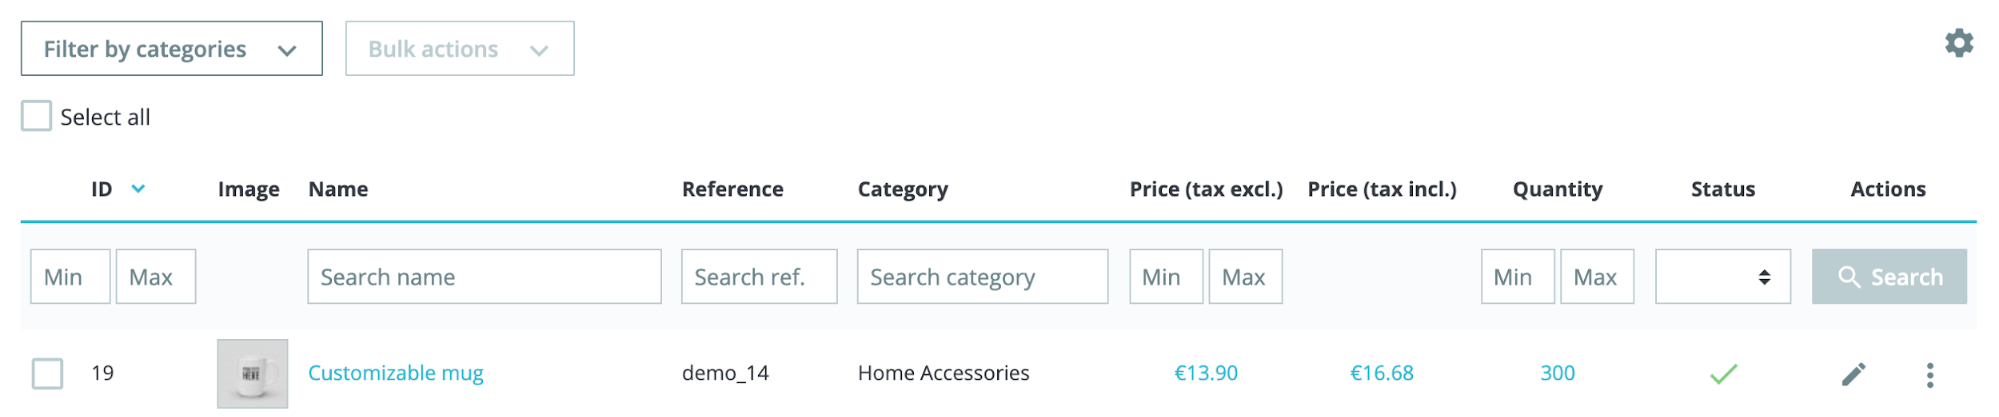This screenshot has height=417, width=1999.
Task: Open three-dot actions menu for row 19
Action: point(1929,375)
